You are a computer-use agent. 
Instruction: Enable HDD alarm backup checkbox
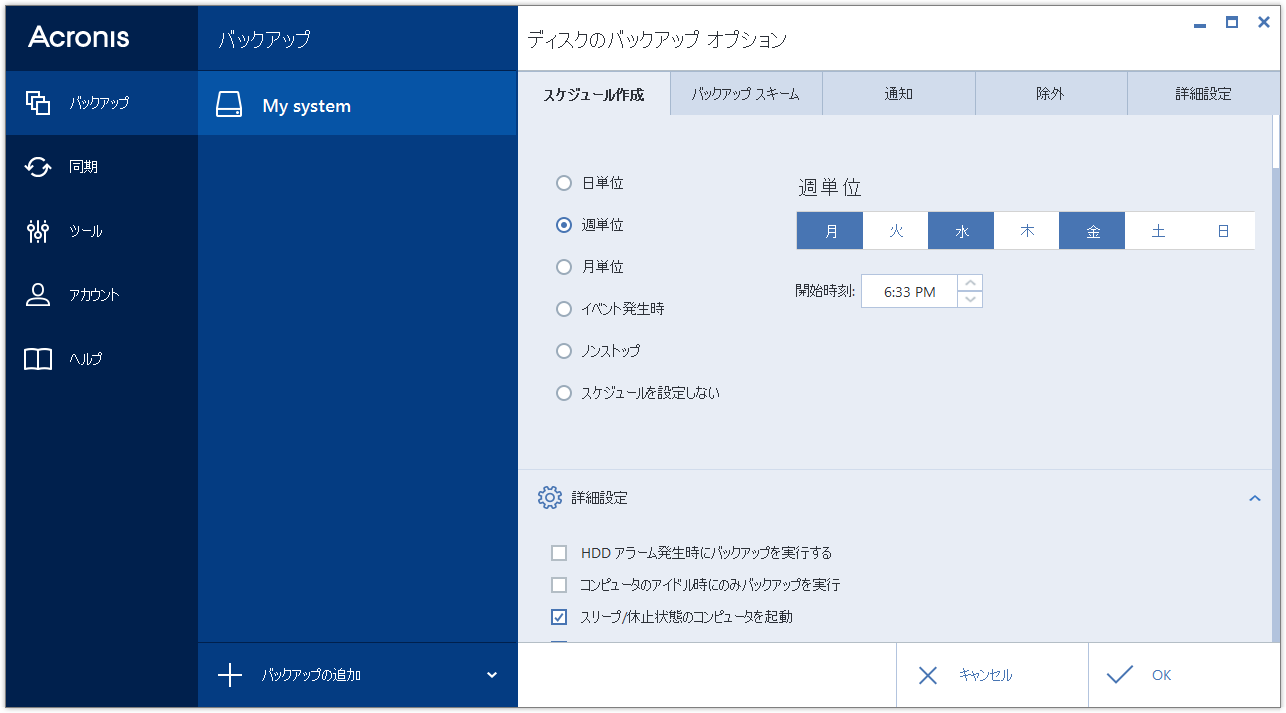559,553
